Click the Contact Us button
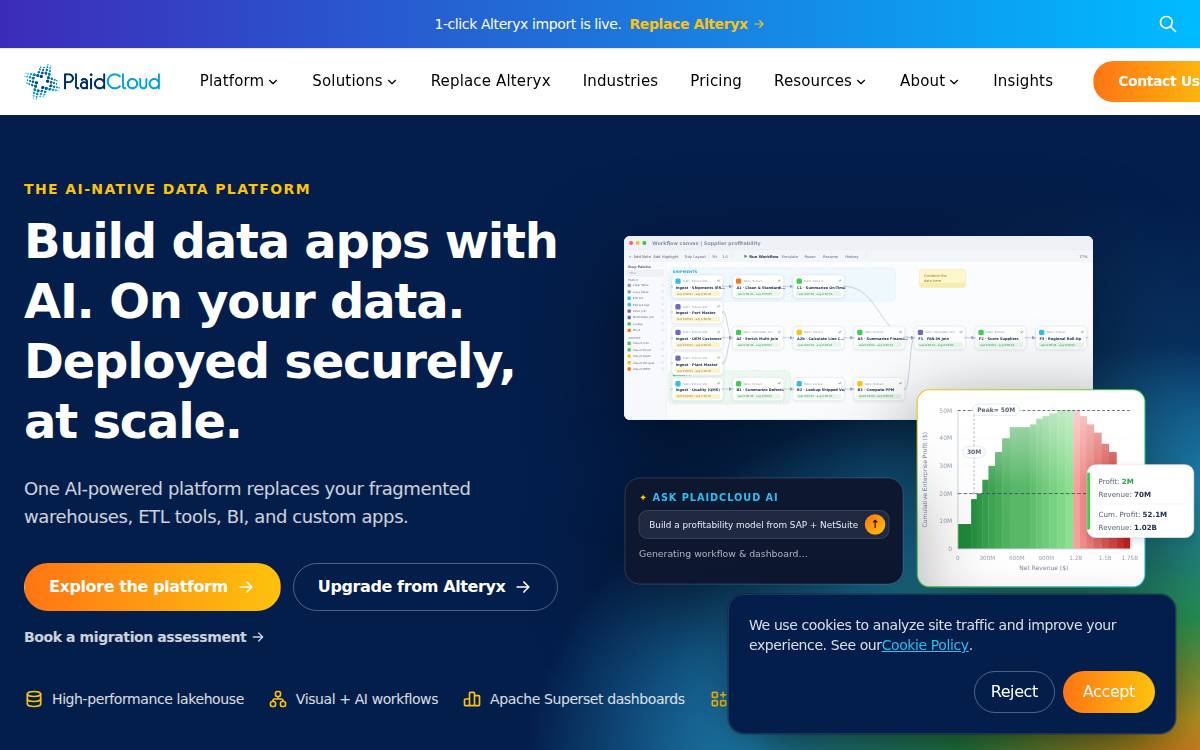 tap(1147, 82)
